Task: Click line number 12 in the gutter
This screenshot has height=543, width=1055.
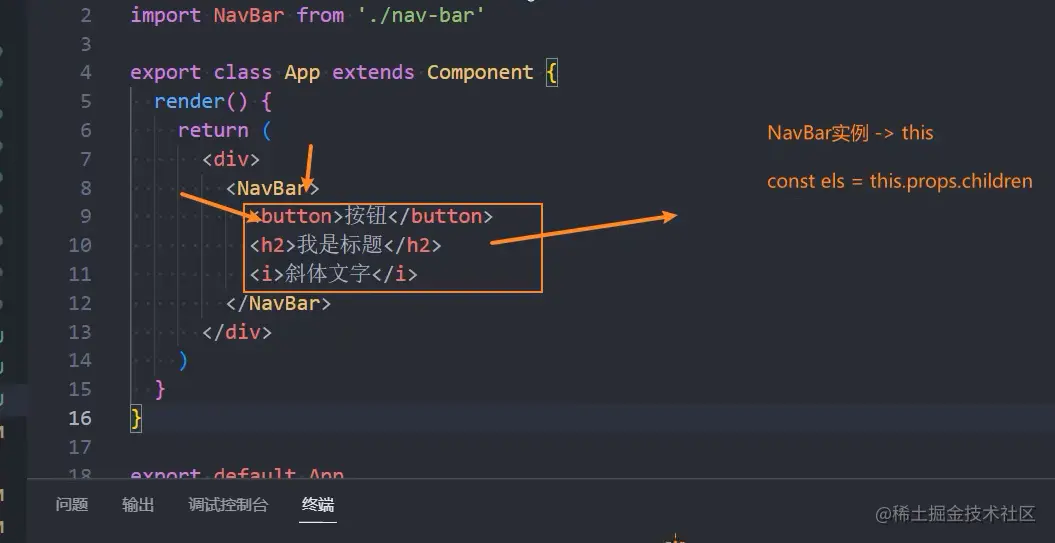Action: coord(80,303)
